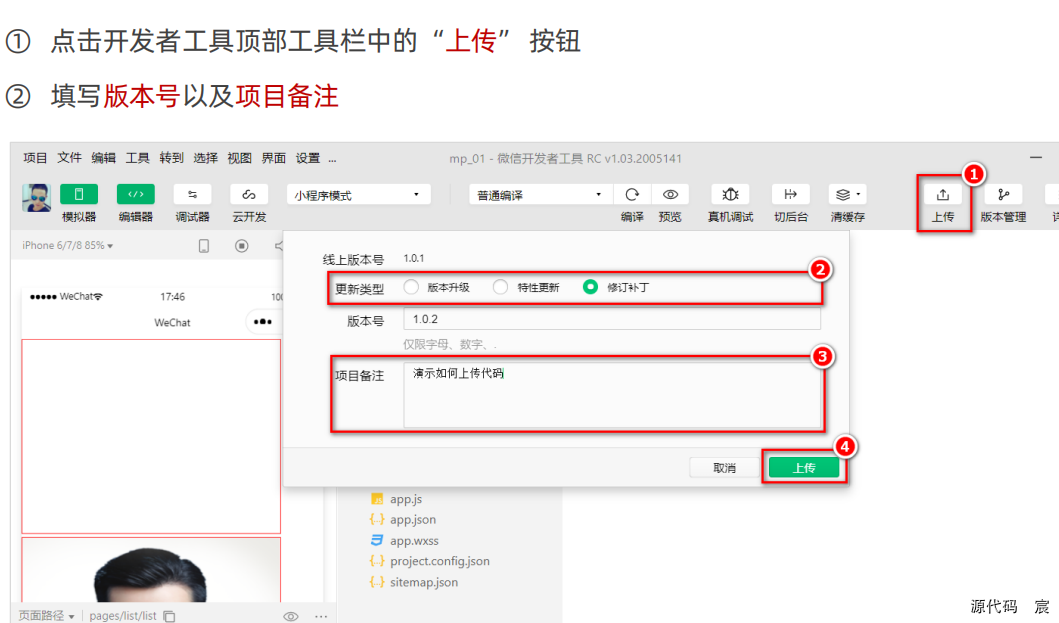Click the WeChat capsule three-dots button

(262, 322)
